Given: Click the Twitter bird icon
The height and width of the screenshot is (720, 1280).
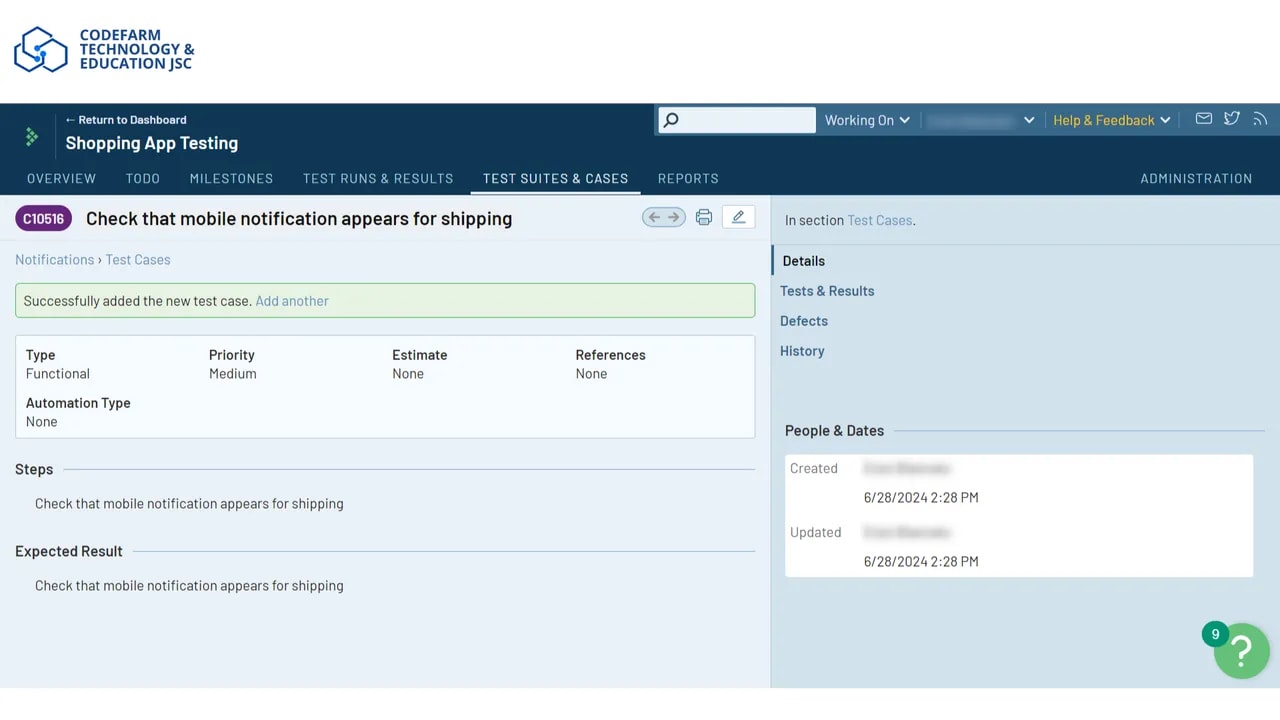Looking at the screenshot, I should (x=1232, y=119).
